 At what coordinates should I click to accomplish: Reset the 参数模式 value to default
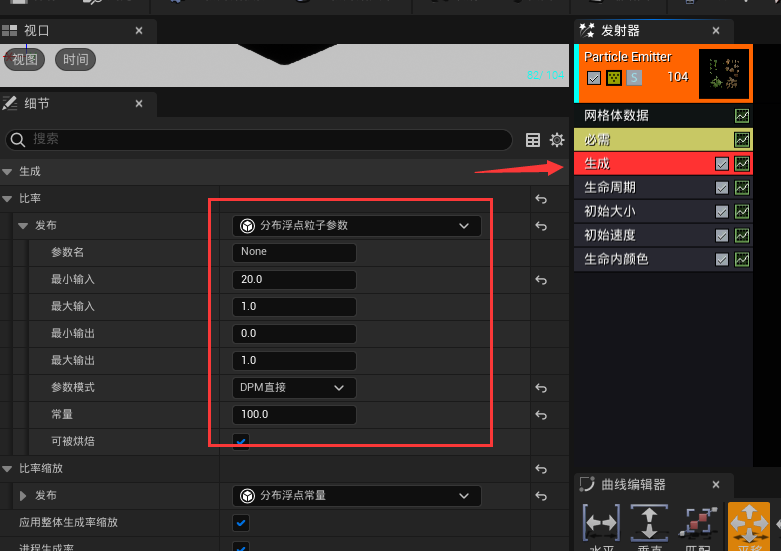541,388
